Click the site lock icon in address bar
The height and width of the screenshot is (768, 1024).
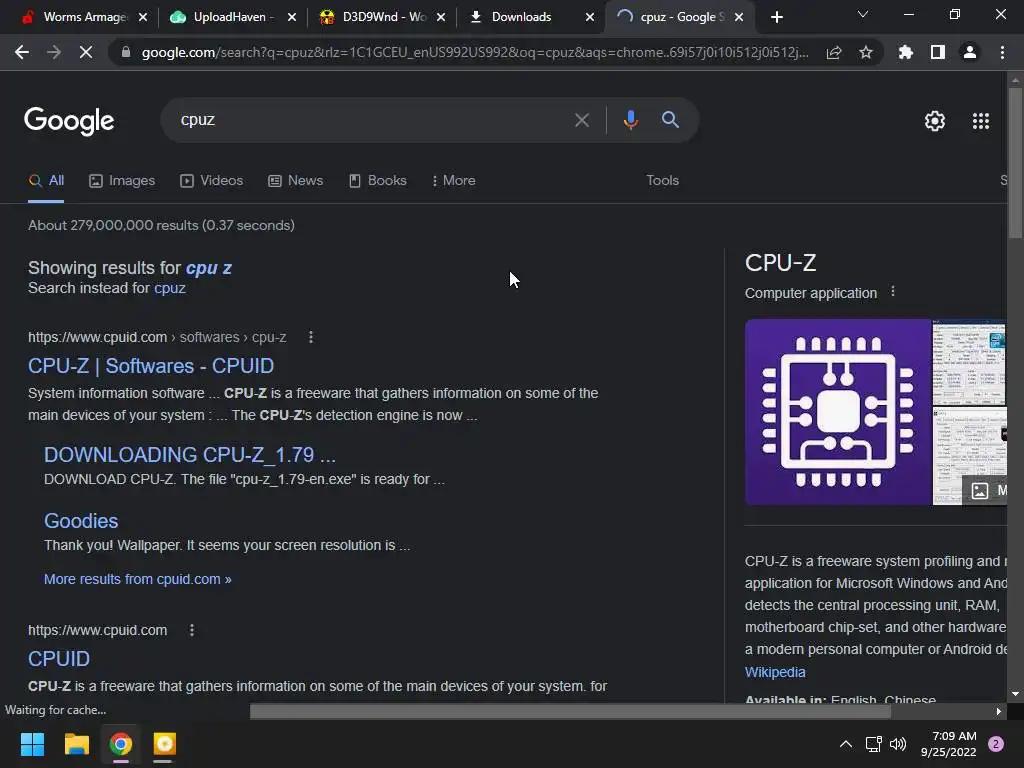tap(126, 52)
